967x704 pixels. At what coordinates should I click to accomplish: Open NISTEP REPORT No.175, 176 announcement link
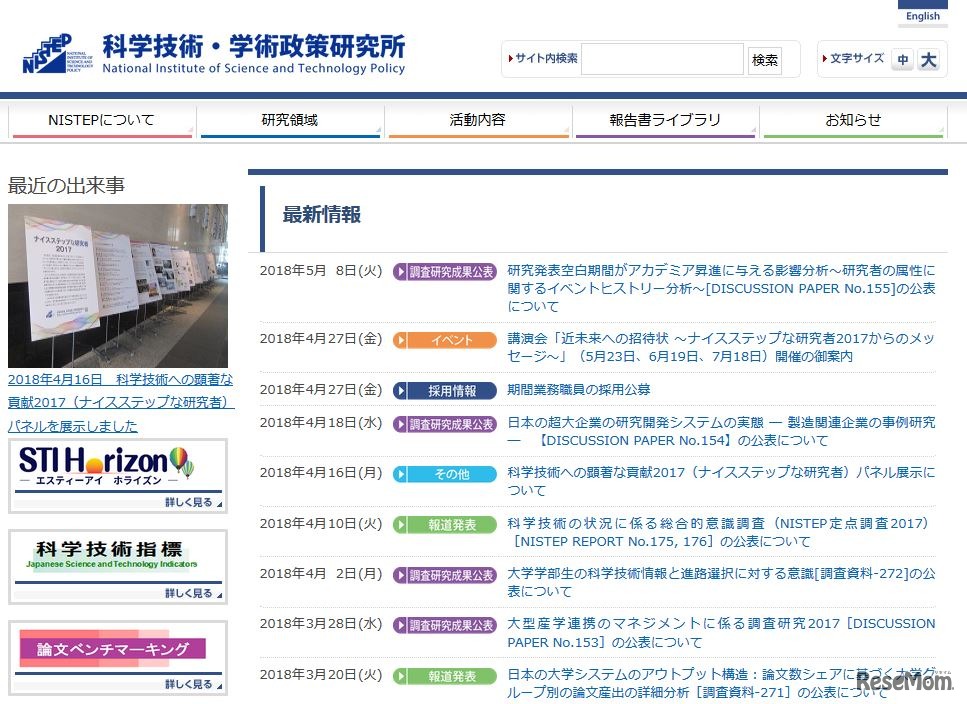click(x=721, y=532)
